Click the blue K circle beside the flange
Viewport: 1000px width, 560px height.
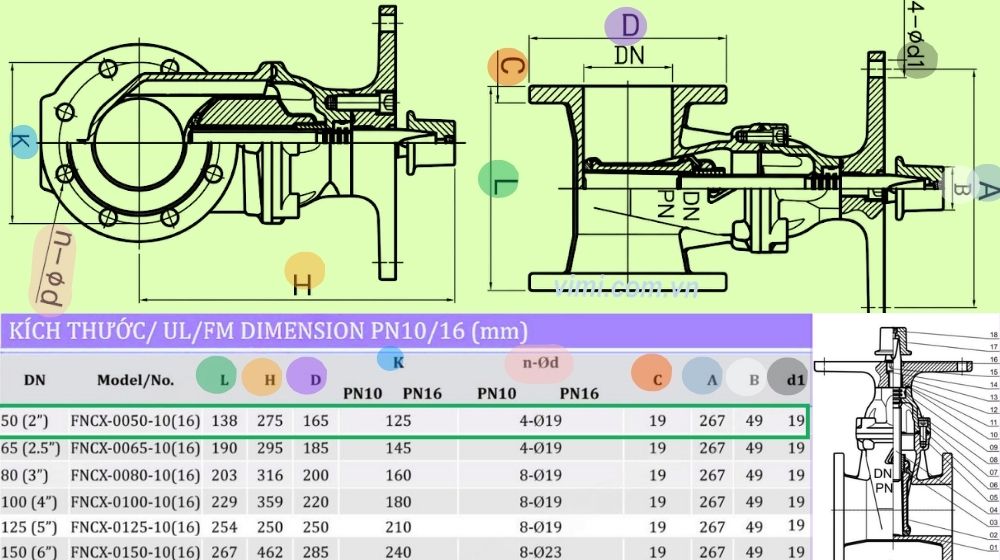pyautogui.click(x=22, y=141)
